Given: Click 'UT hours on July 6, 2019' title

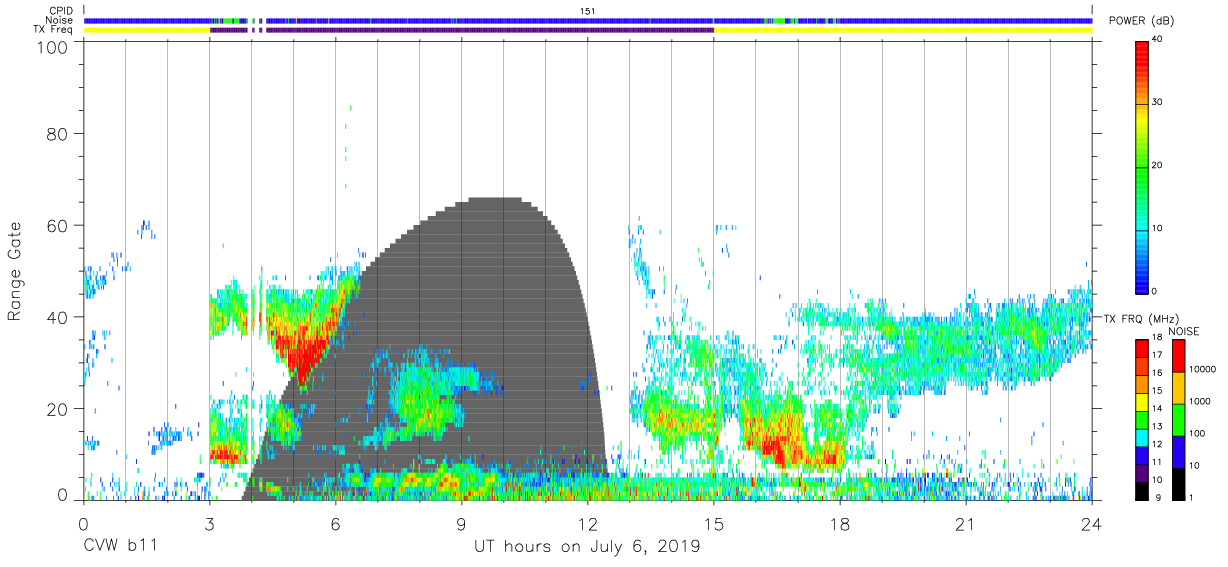Looking at the screenshot, I should (x=587, y=546).
